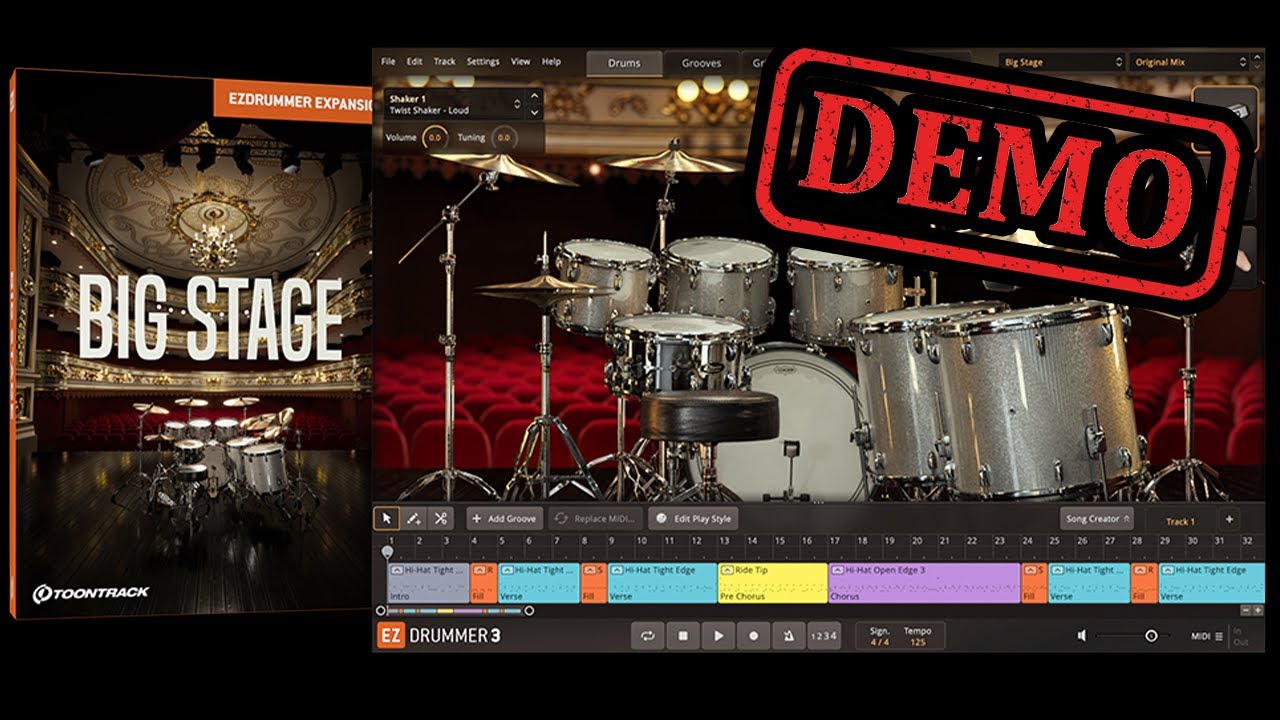Image resolution: width=1280 pixels, height=720 pixels.
Task: Step to next instrument with down arrow
Action: pyautogui.click(x=535, y=112)
